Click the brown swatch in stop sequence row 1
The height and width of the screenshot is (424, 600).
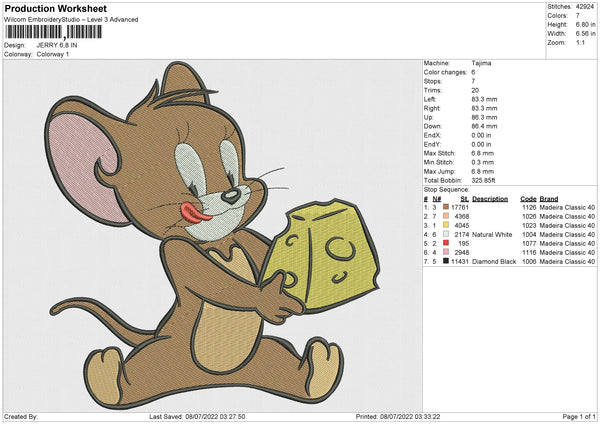pyautogui.click(x=446, y=207)
